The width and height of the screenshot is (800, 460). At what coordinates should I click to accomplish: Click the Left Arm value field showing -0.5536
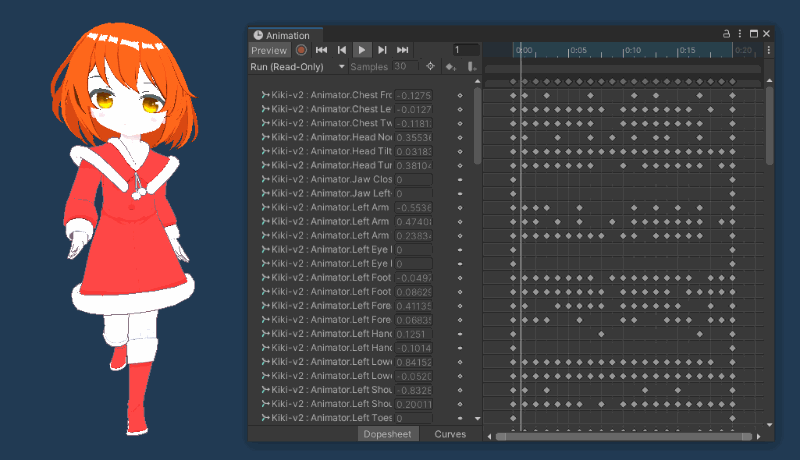413,208
